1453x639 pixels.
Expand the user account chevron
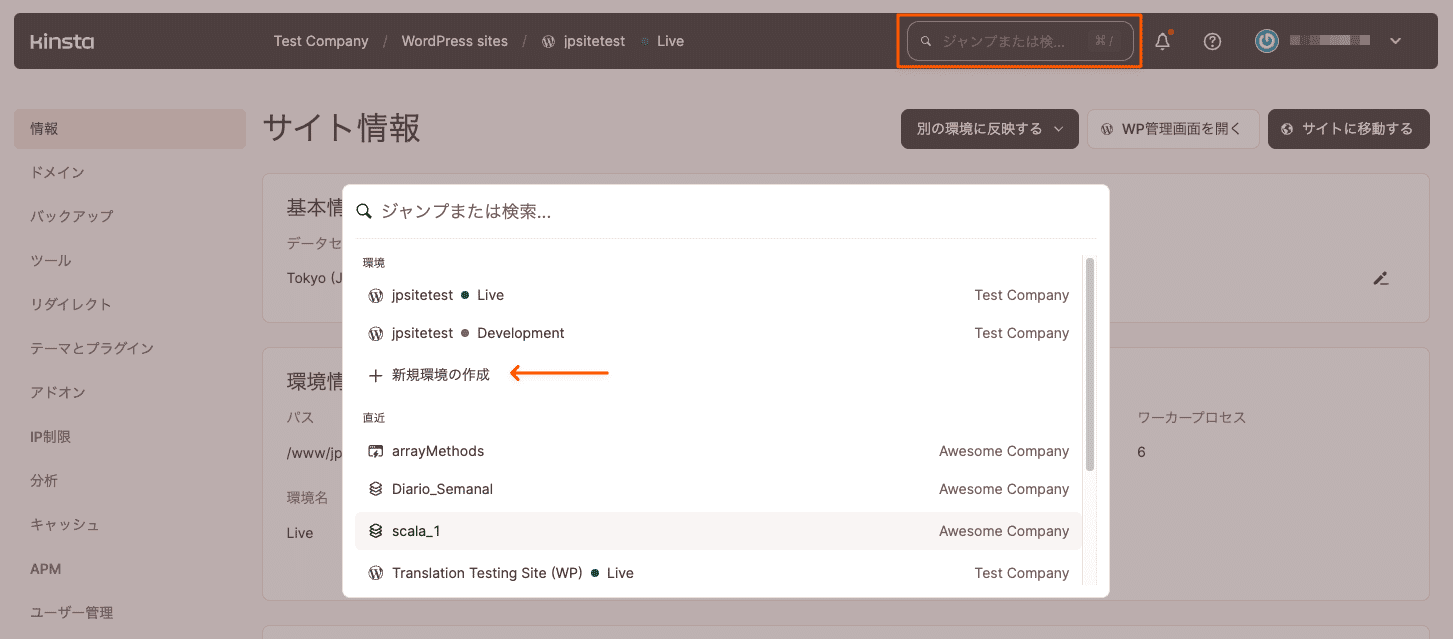point(1396,41)
